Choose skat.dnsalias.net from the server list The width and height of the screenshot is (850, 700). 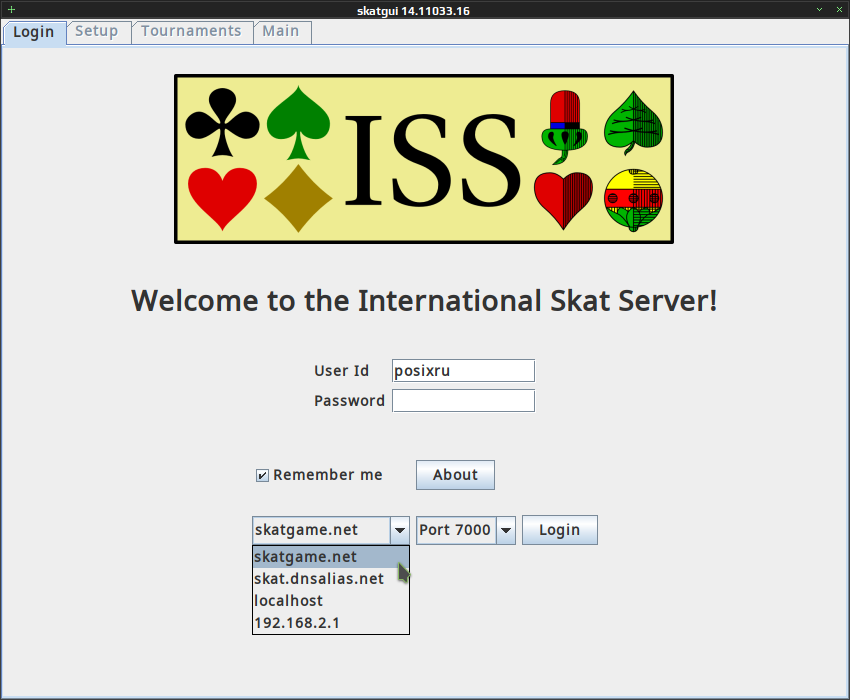pos(331,579)
